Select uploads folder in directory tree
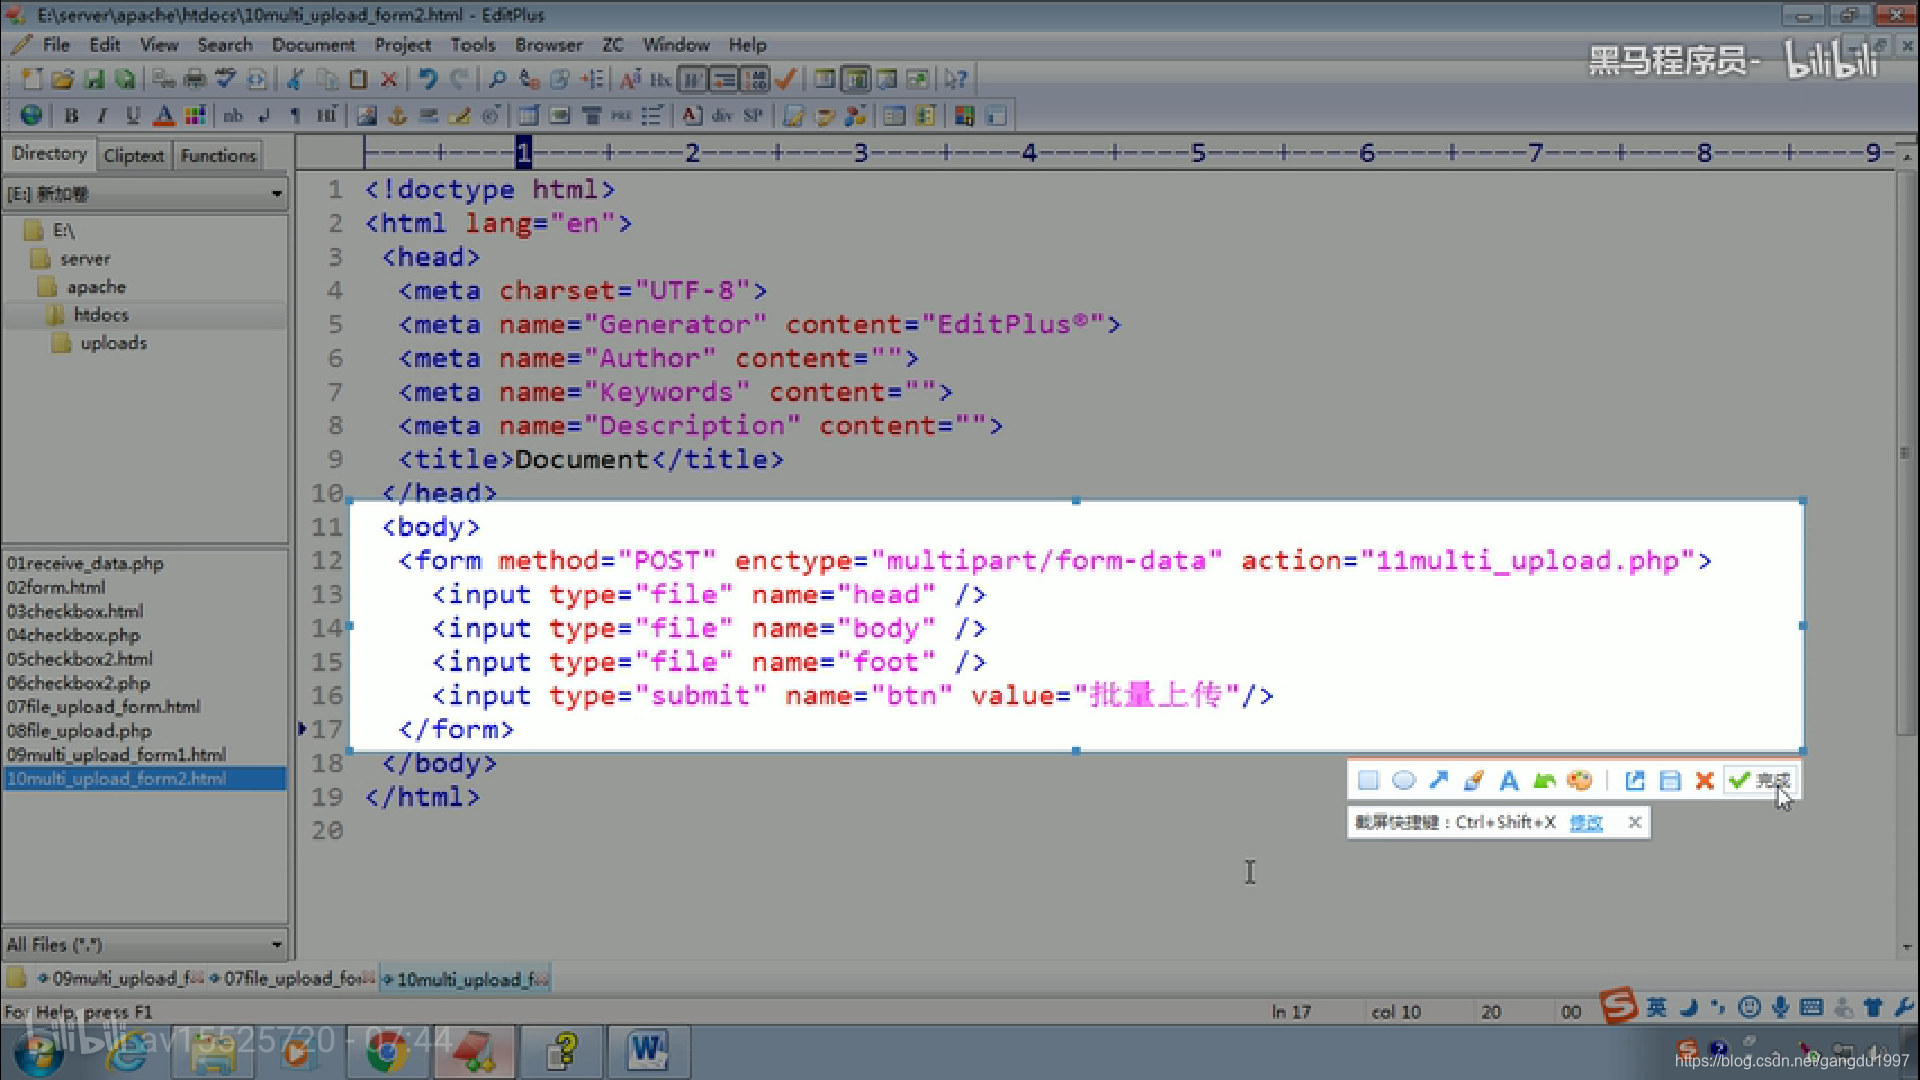The image size is (1920, 1080). [113, 343]
